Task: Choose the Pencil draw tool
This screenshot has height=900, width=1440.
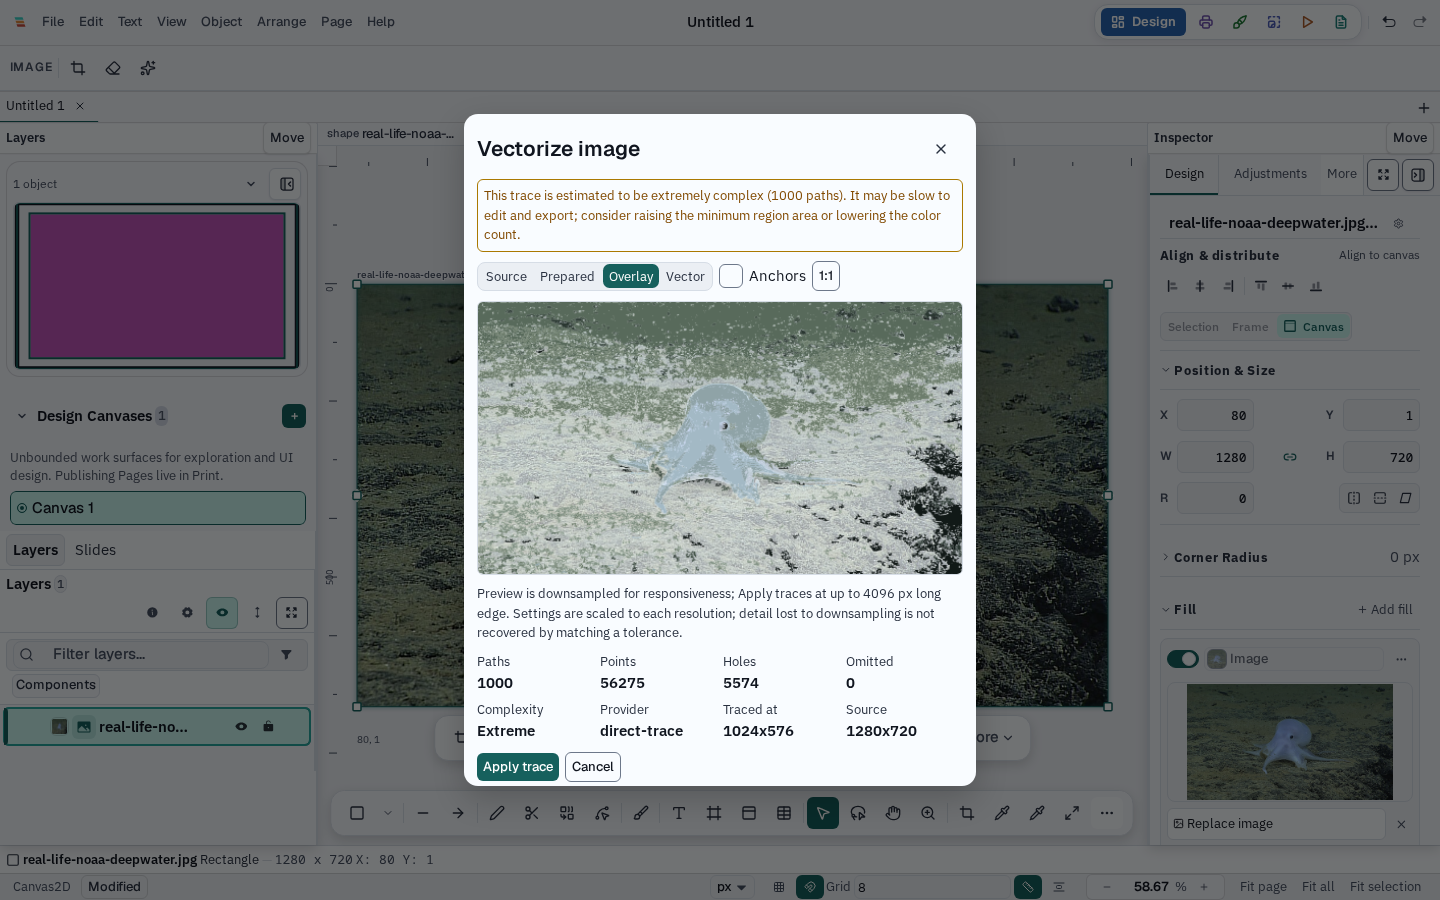Action: pos(497,813)
